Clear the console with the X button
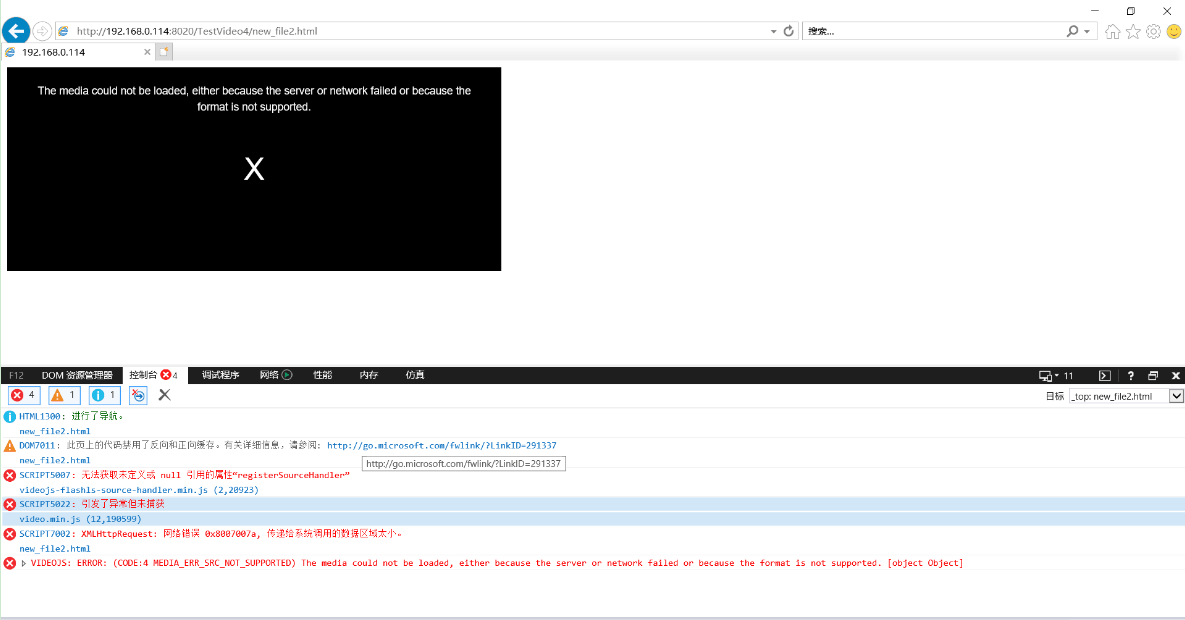 click(164, 395)
